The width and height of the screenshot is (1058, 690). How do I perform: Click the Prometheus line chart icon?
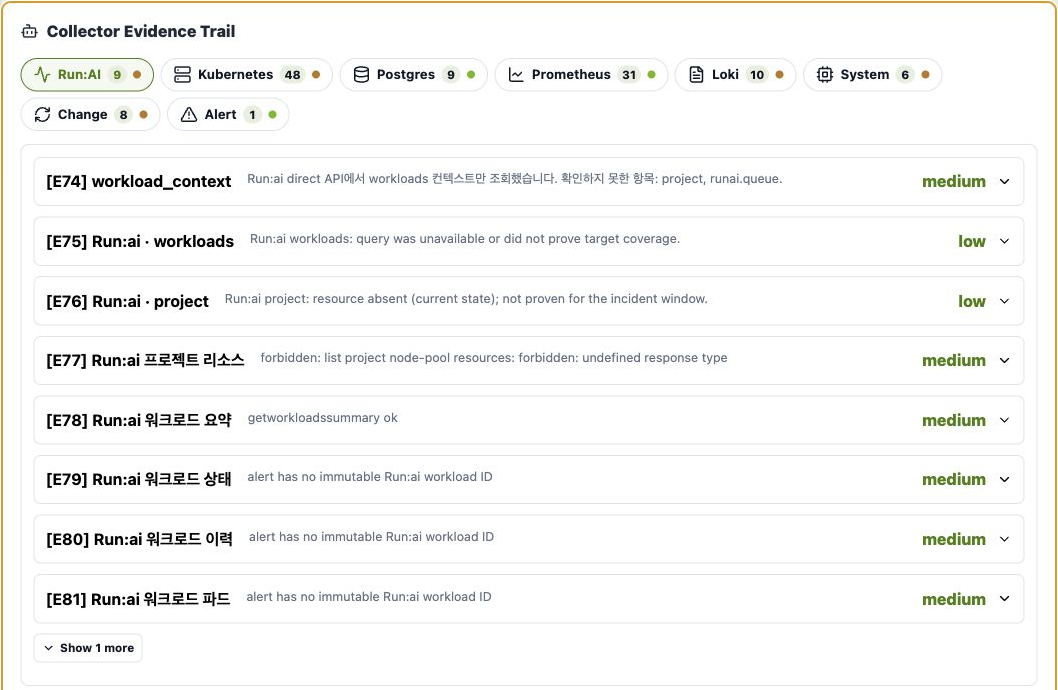[516, 74]
